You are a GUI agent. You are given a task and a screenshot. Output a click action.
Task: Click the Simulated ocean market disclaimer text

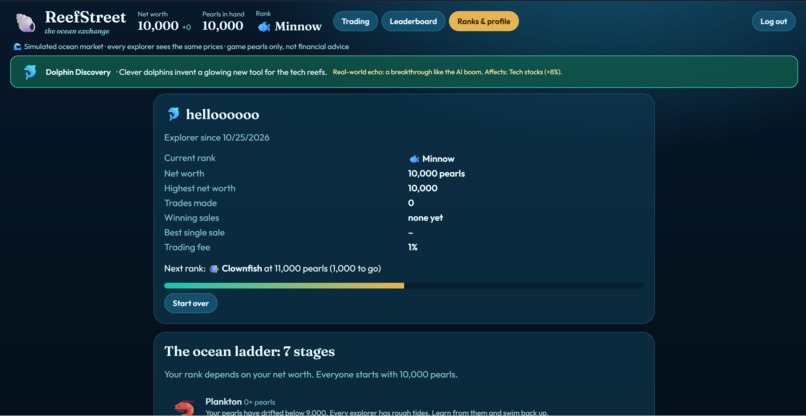coord(187,47)
